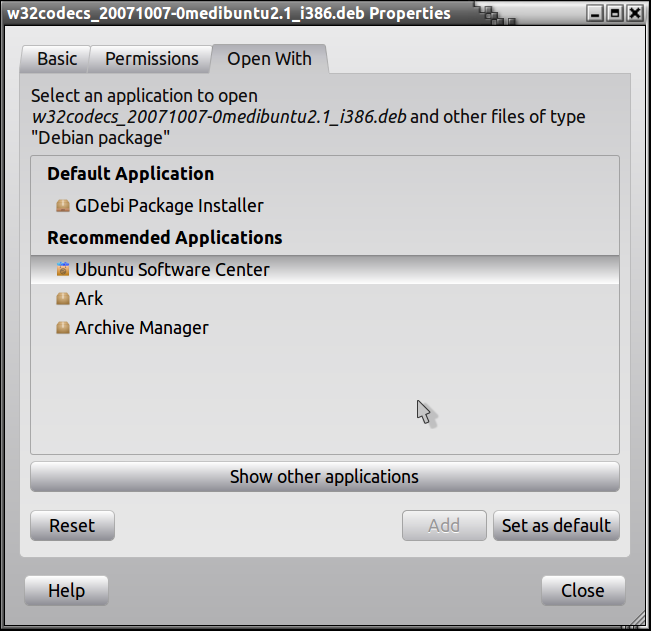The width and height of the screenshot is (651, 631).
Task: Click the GDebi Package Installer icon
Action: 63,206
